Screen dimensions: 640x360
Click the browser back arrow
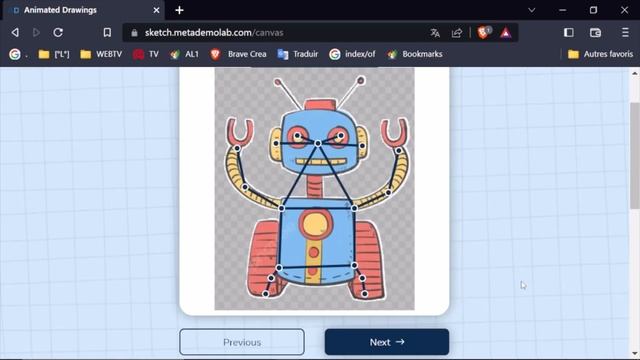tap(15, 32)
